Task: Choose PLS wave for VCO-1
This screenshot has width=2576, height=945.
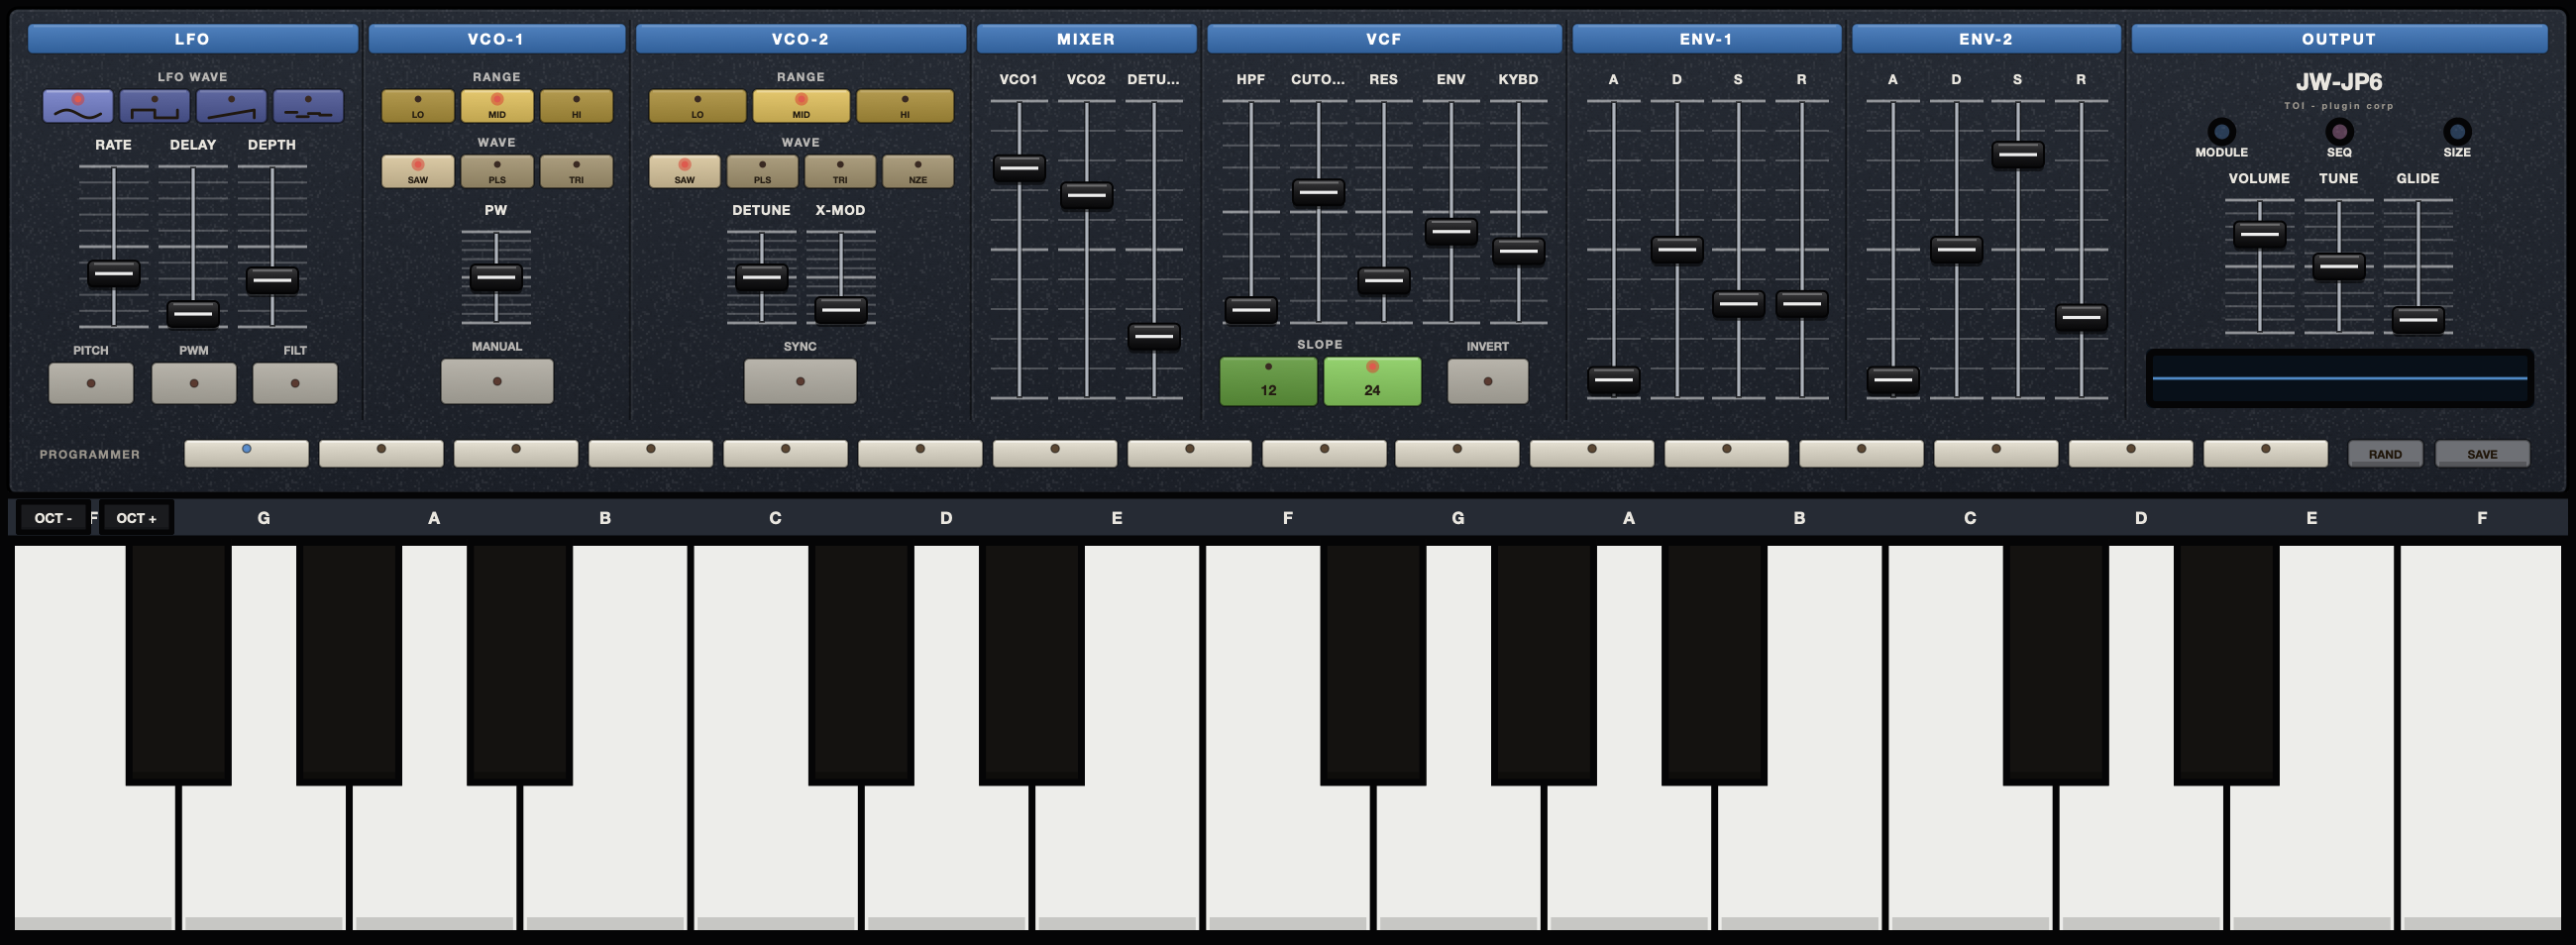Action: tap(497, 171)
